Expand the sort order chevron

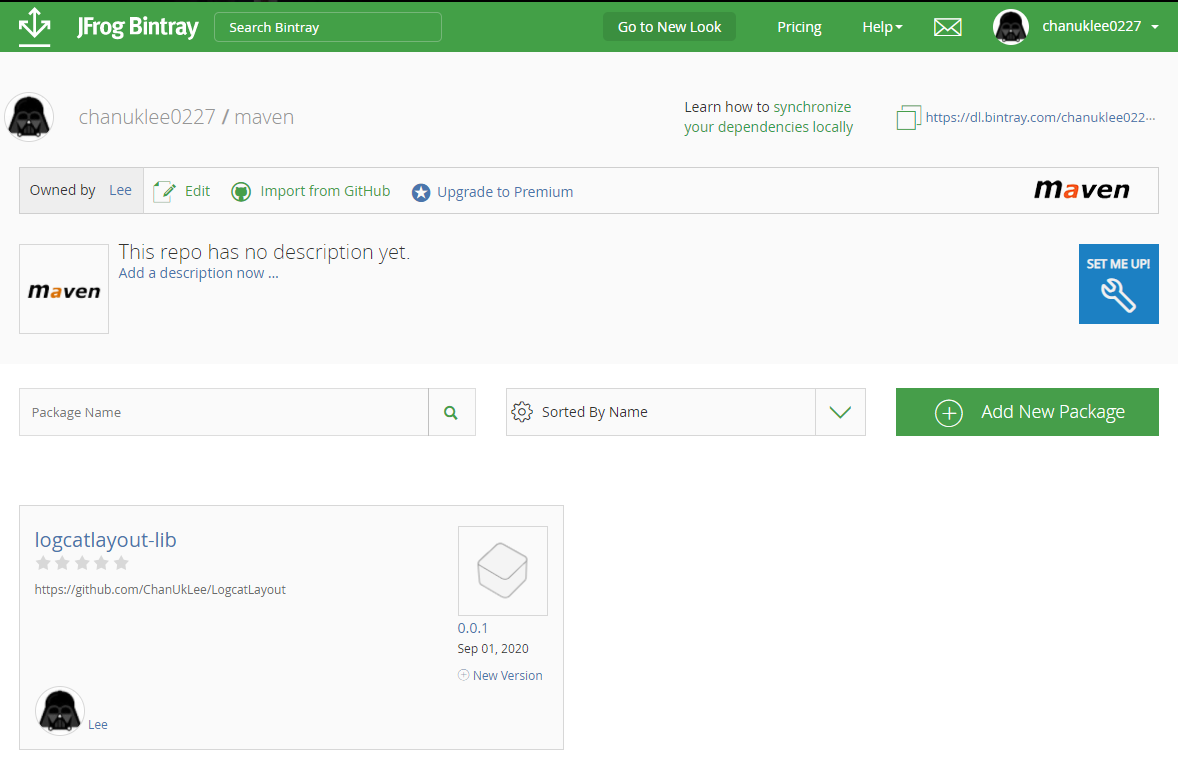click(840, 412)
